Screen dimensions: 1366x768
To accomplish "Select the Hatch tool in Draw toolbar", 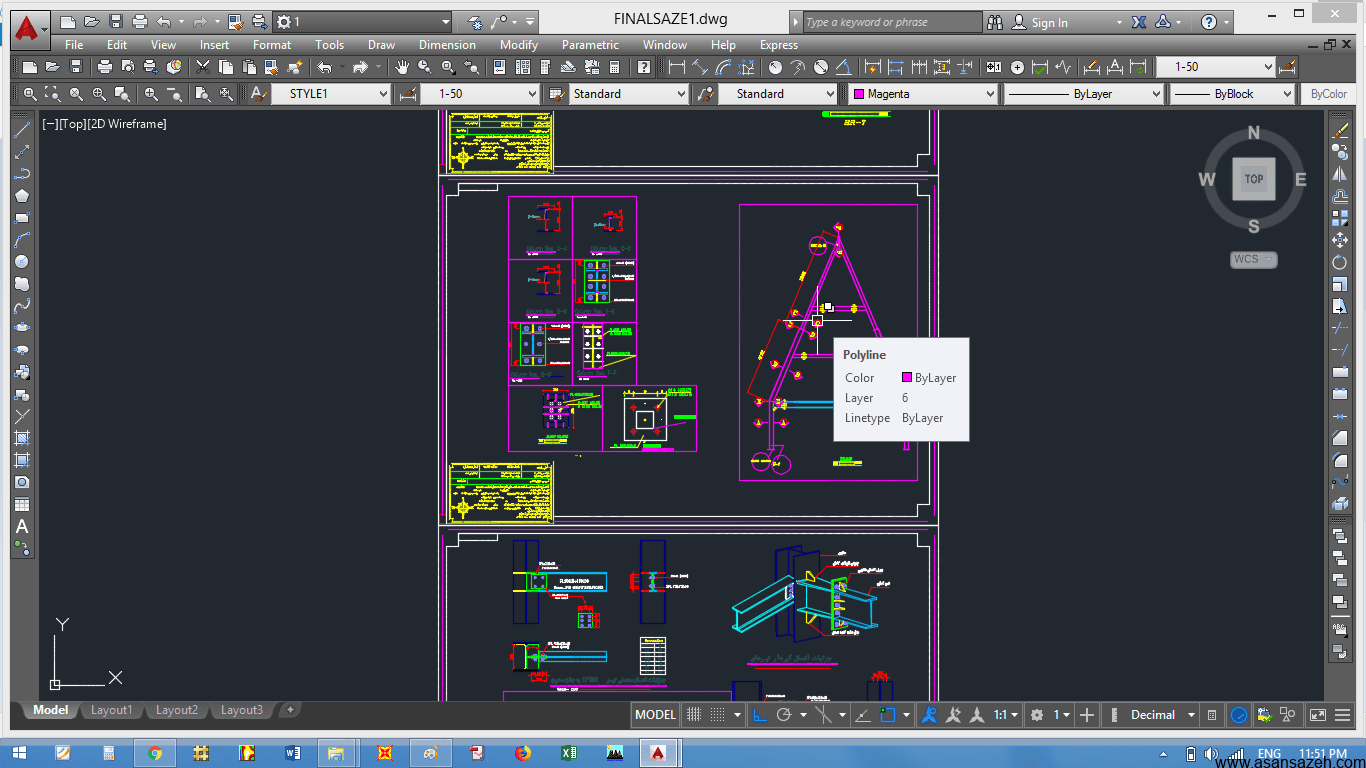I will (21, 438).
